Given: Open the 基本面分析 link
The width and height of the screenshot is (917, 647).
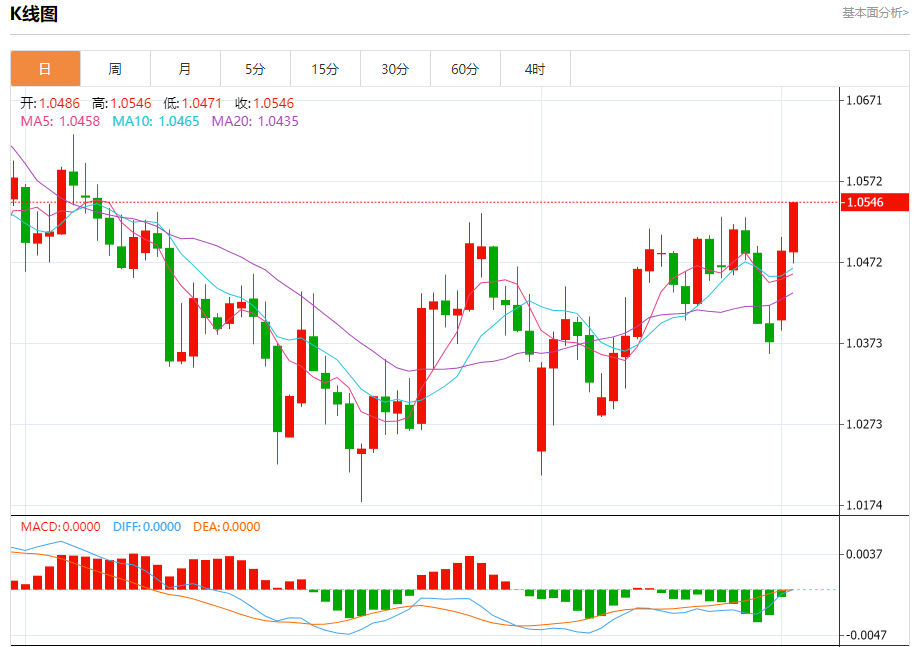Looking at the screenshot, I should tap(875, 13).
